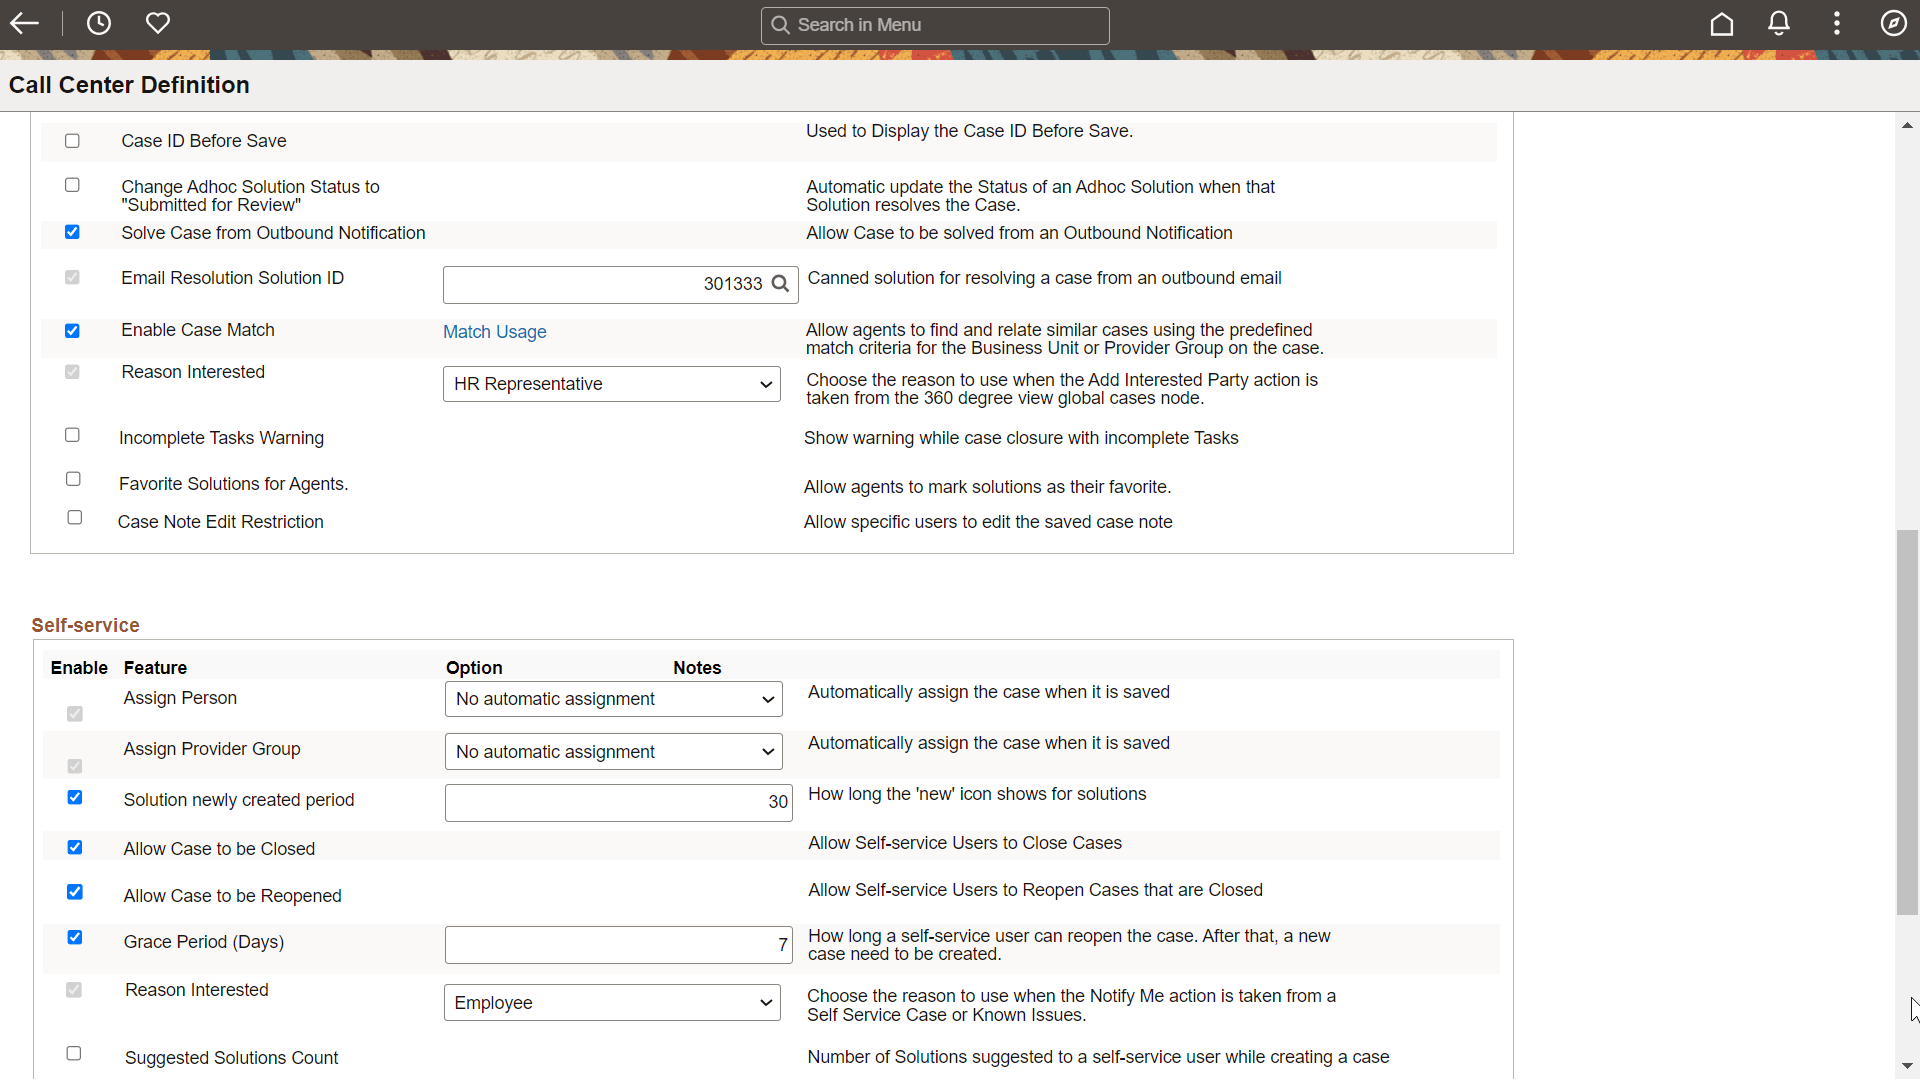
Task: Expand Assign Person assignment dropdown
Action: point(613,699)
